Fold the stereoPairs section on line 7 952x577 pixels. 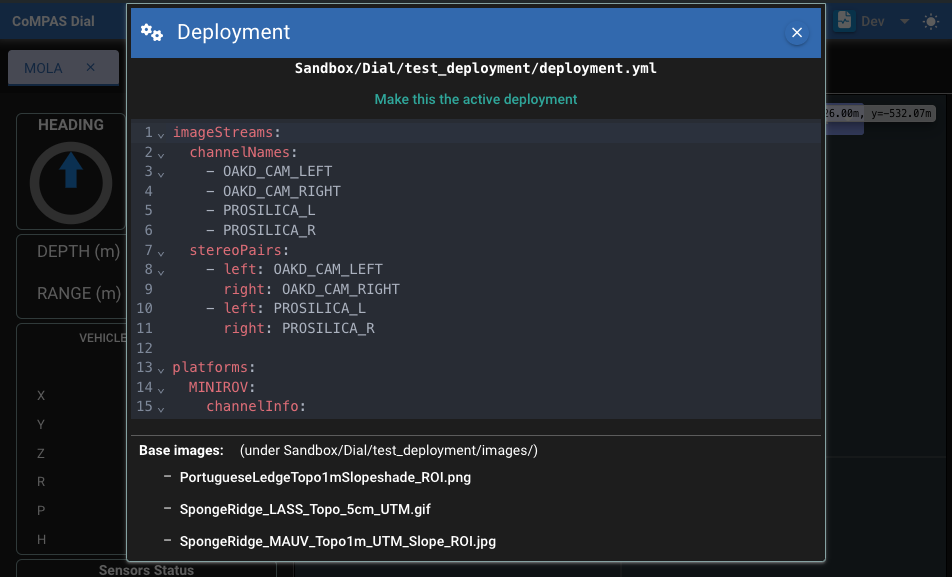click(x=161, y=251)
